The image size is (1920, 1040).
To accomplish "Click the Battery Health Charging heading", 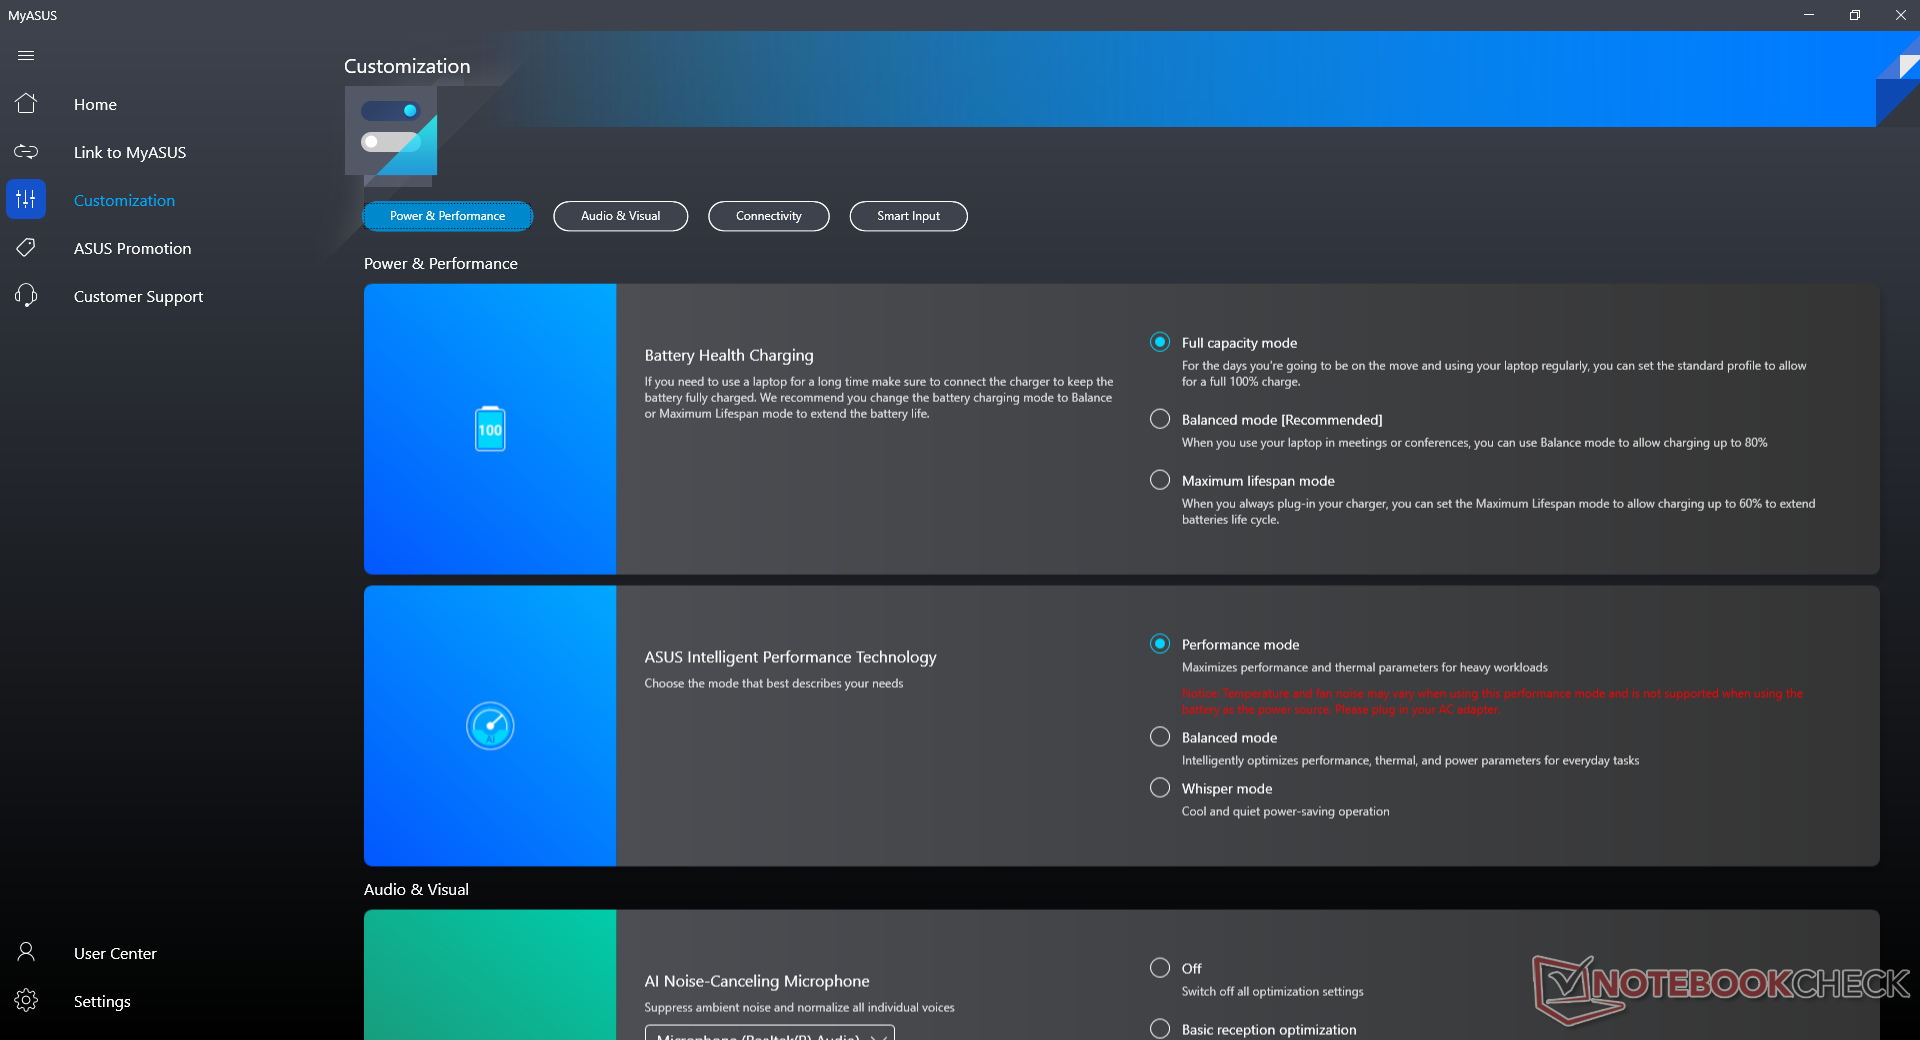I will pos(729,355).
